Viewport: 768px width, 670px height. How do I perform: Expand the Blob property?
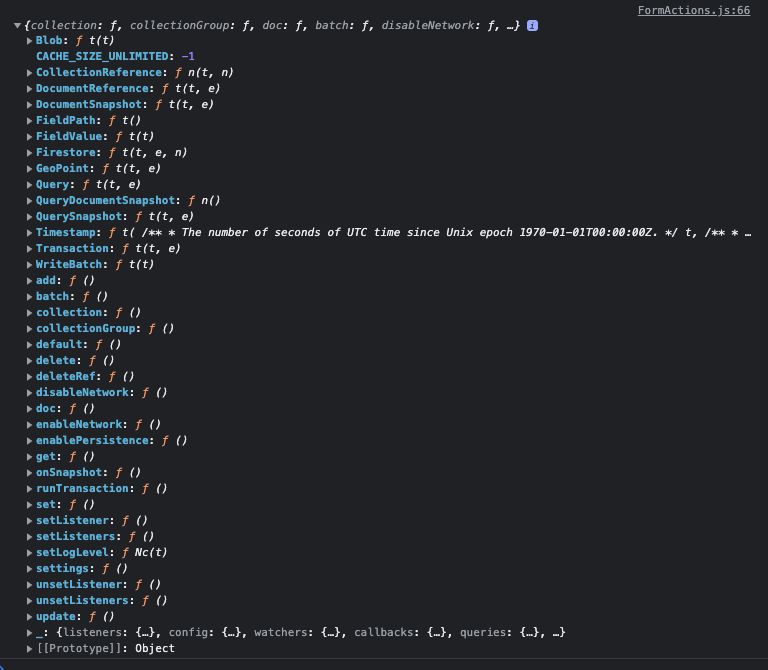(x=29, y=41)
